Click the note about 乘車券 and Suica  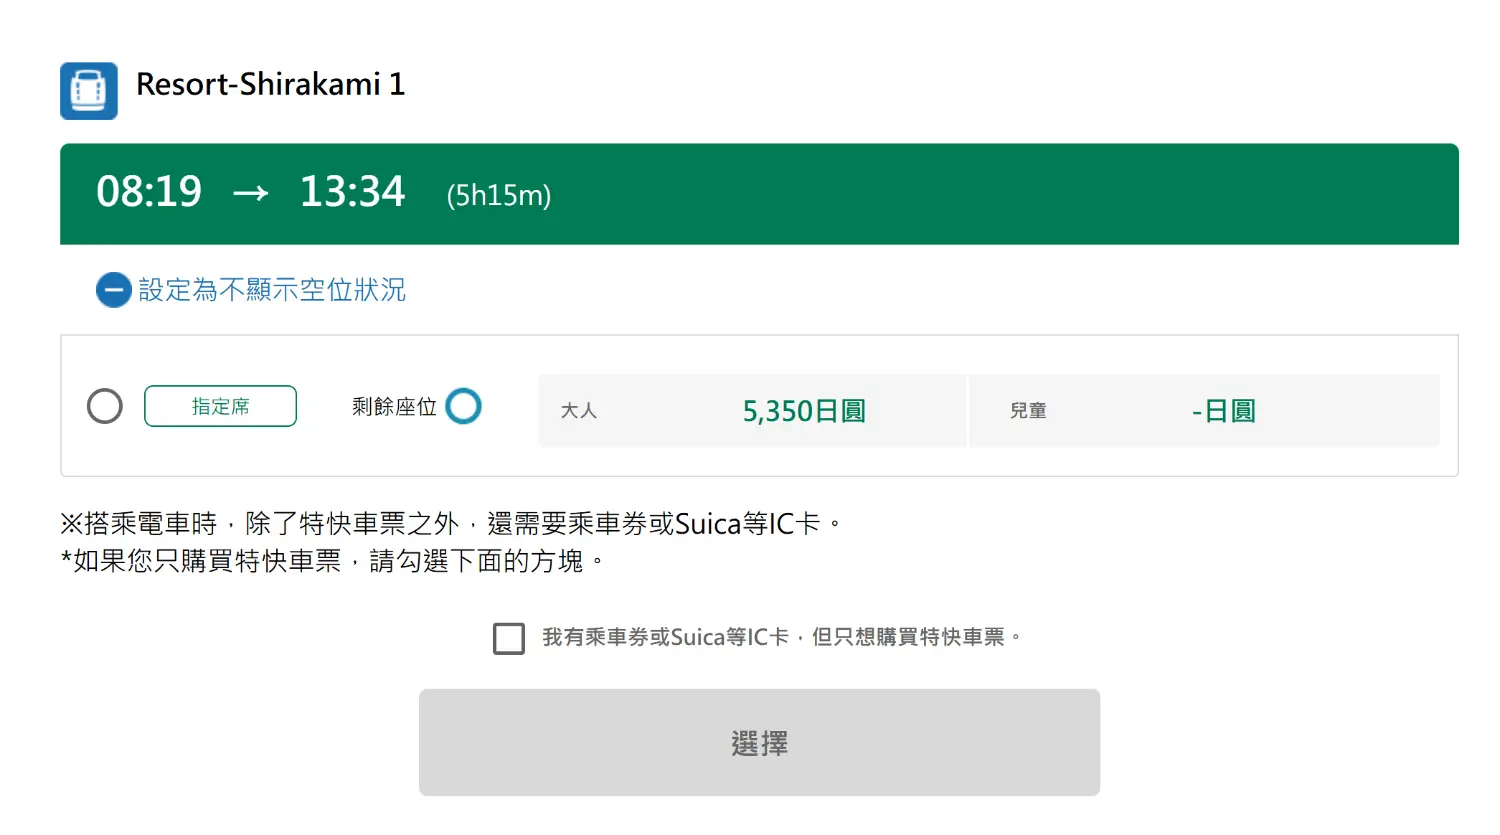pos(450,524)
